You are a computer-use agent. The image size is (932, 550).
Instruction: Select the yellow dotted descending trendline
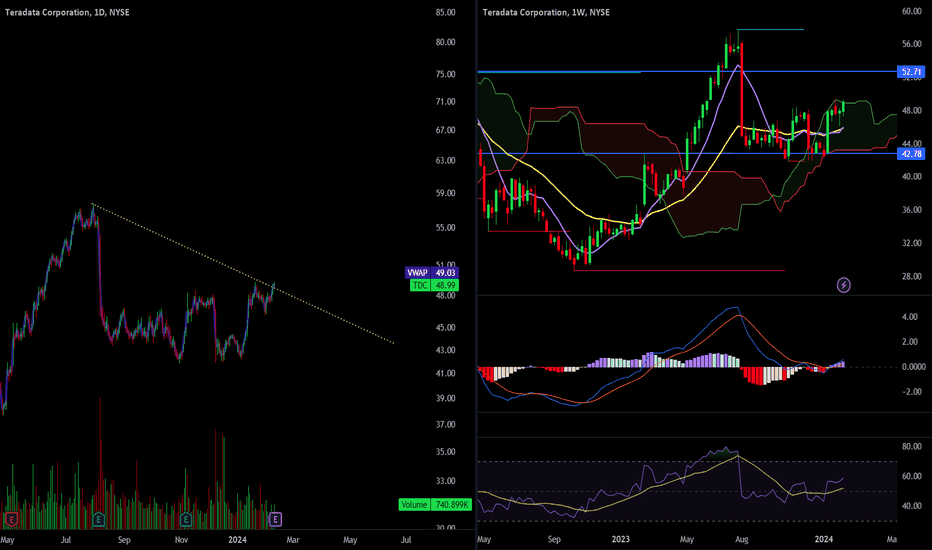[x=243, y=274]
